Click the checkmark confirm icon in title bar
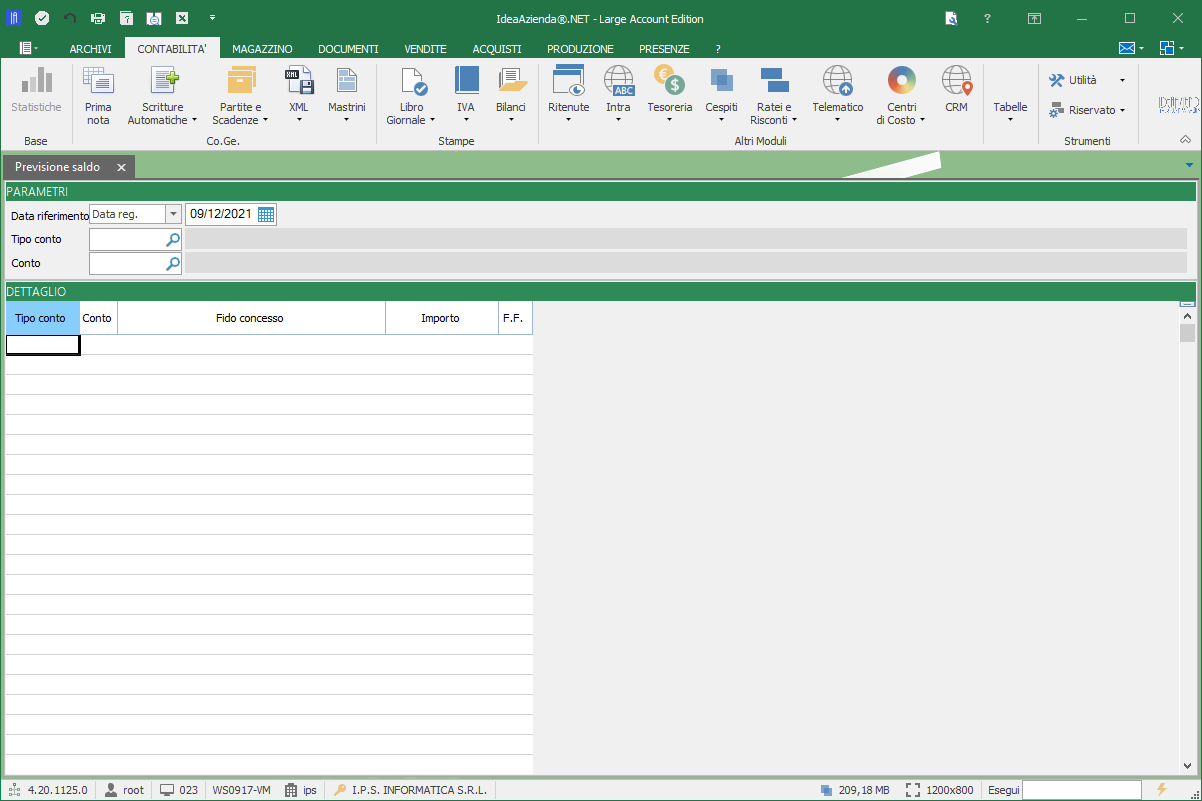This screenshot has height=801, width=1202. pyautogui.click(x=42, y=18)
